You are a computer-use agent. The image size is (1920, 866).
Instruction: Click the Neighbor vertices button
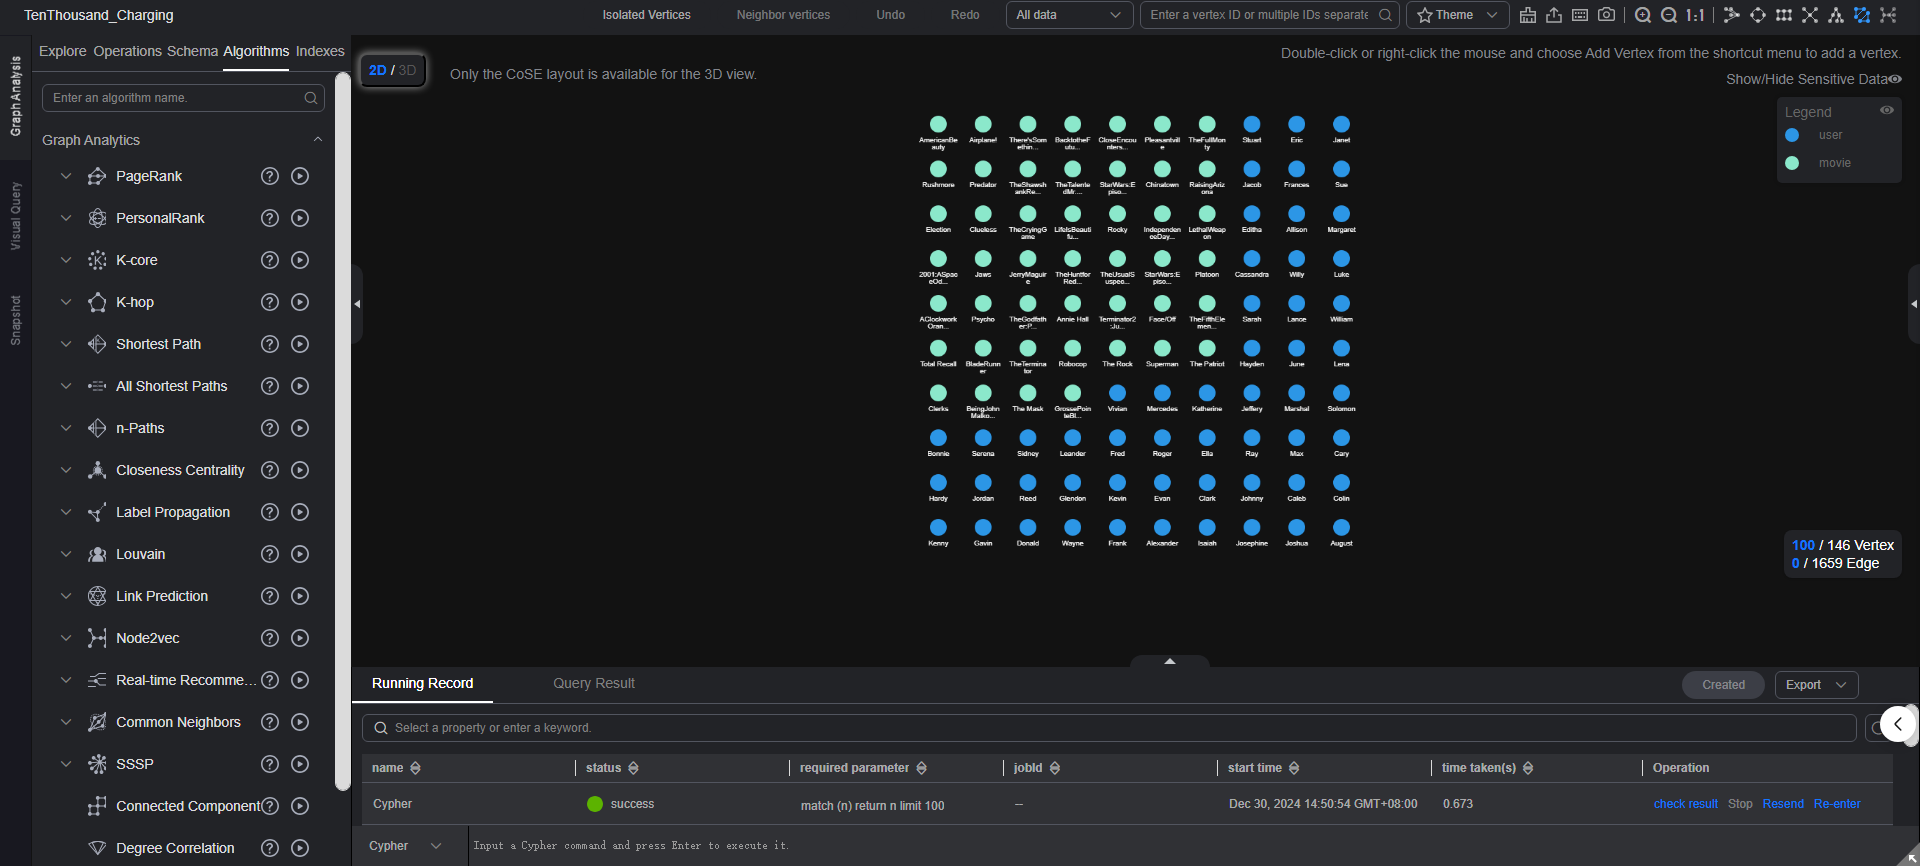coord(783,15)
